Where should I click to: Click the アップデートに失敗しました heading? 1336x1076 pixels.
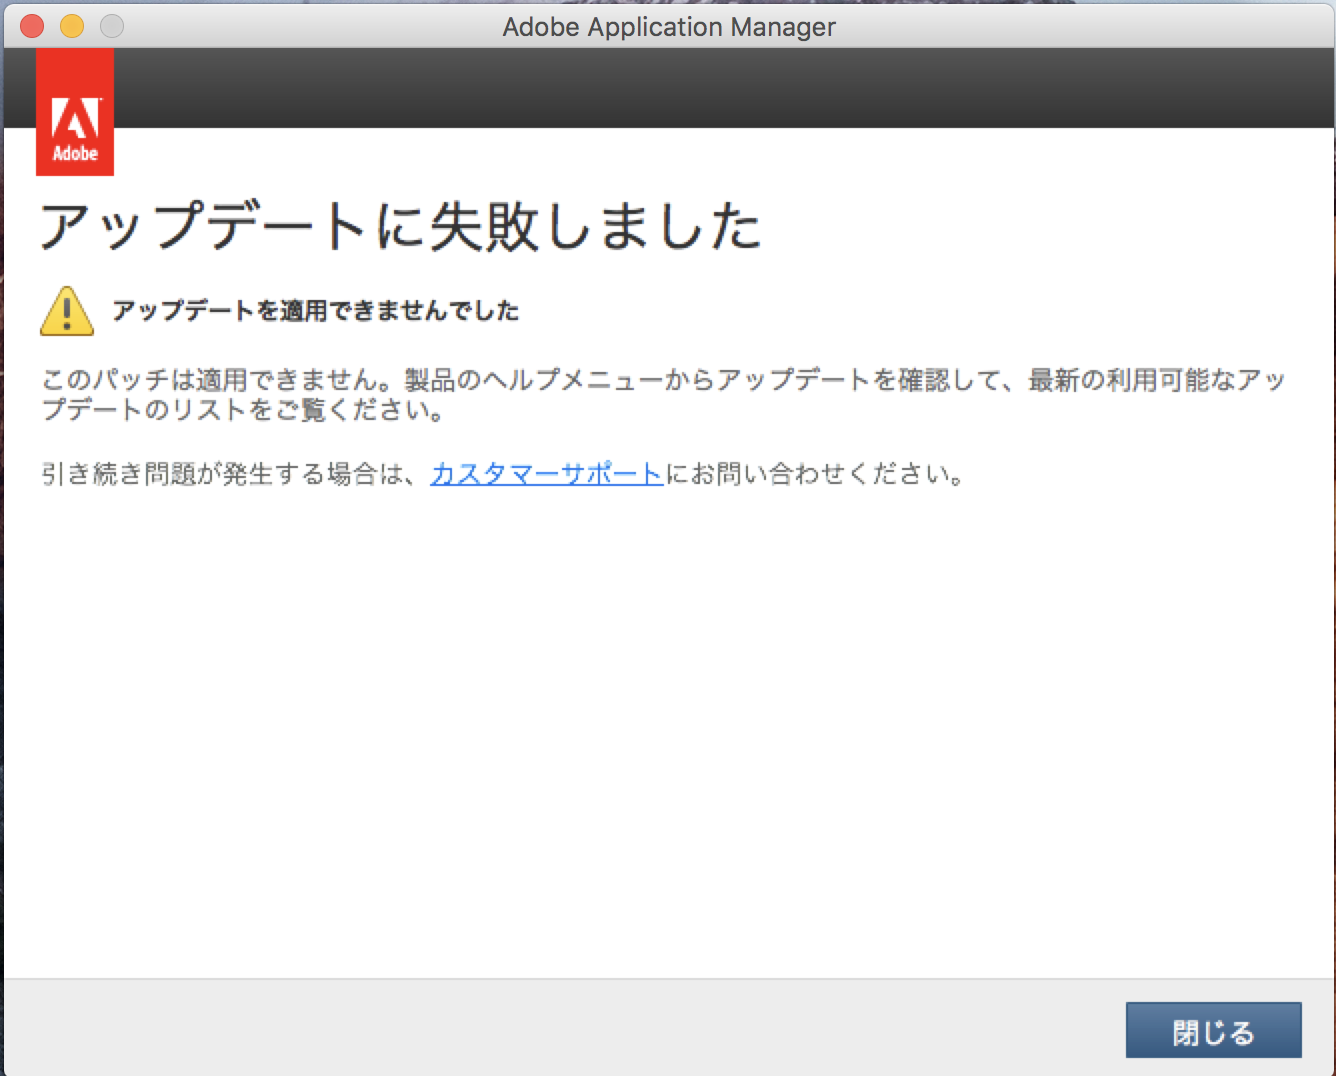coord(400,225)
